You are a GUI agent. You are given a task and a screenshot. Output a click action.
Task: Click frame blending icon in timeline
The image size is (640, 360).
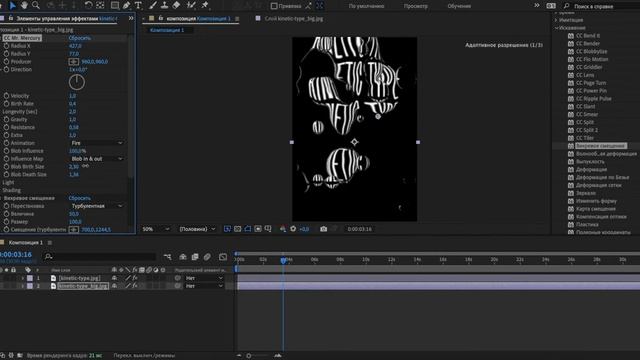pyautogui.click(x=195, y=257)
